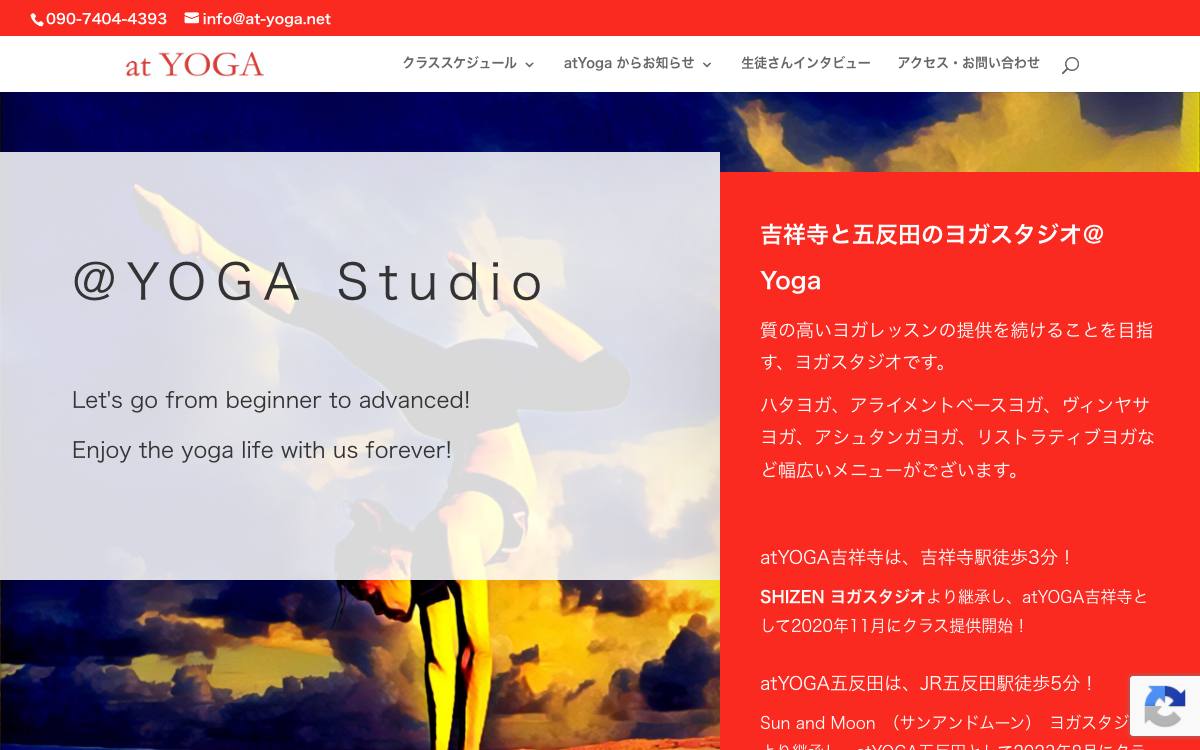Email info@at-yoga.net link
This screenshot has height=750, width=1200.
click(266, 19)
